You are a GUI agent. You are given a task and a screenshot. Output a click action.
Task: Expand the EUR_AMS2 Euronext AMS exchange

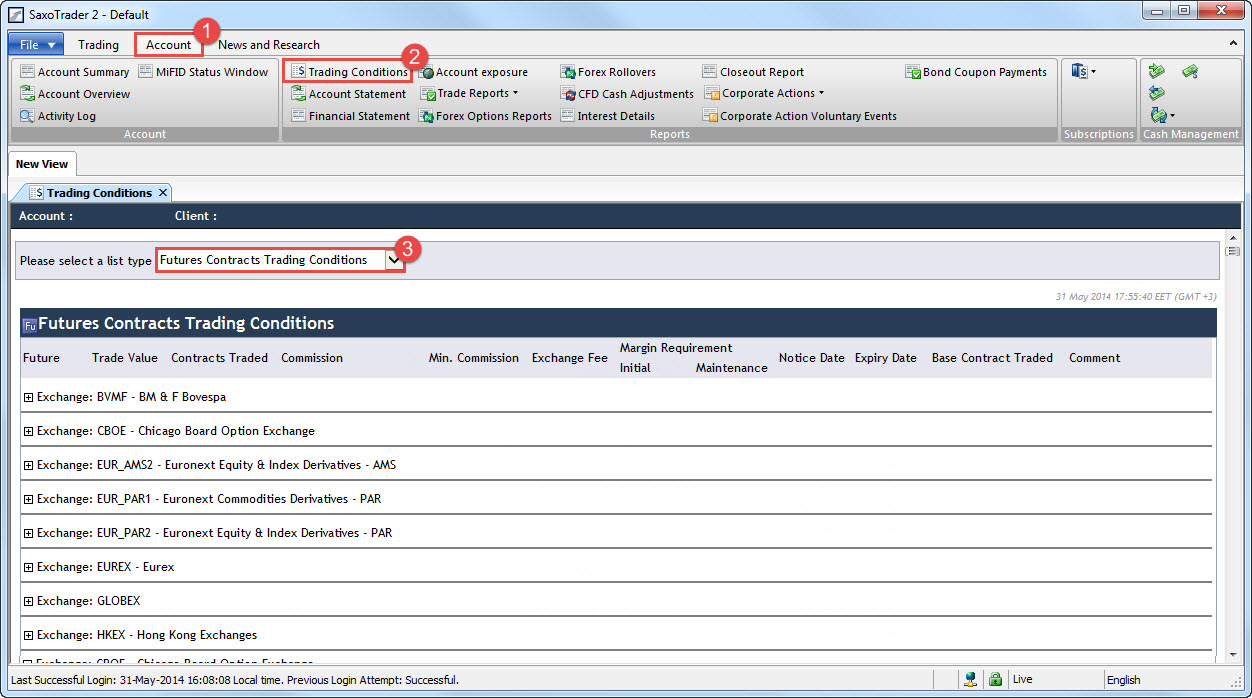tap(28, 465)
